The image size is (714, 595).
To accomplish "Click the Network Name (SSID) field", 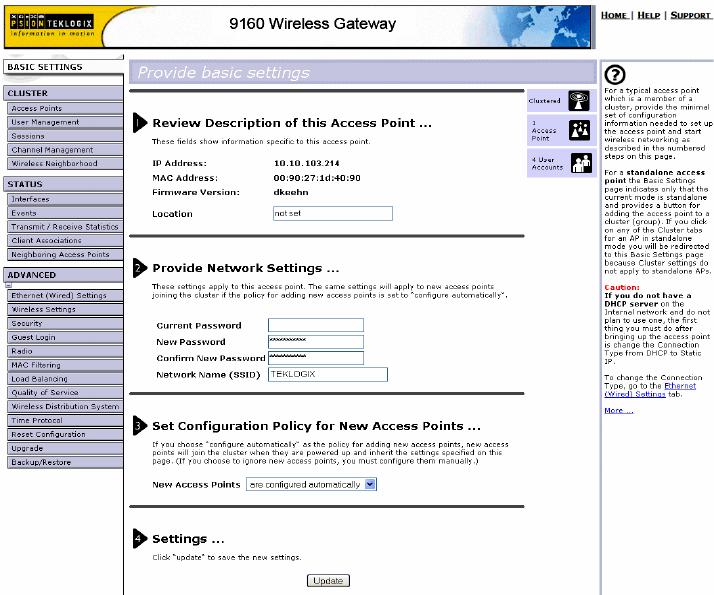I will [x=328, y=374].
